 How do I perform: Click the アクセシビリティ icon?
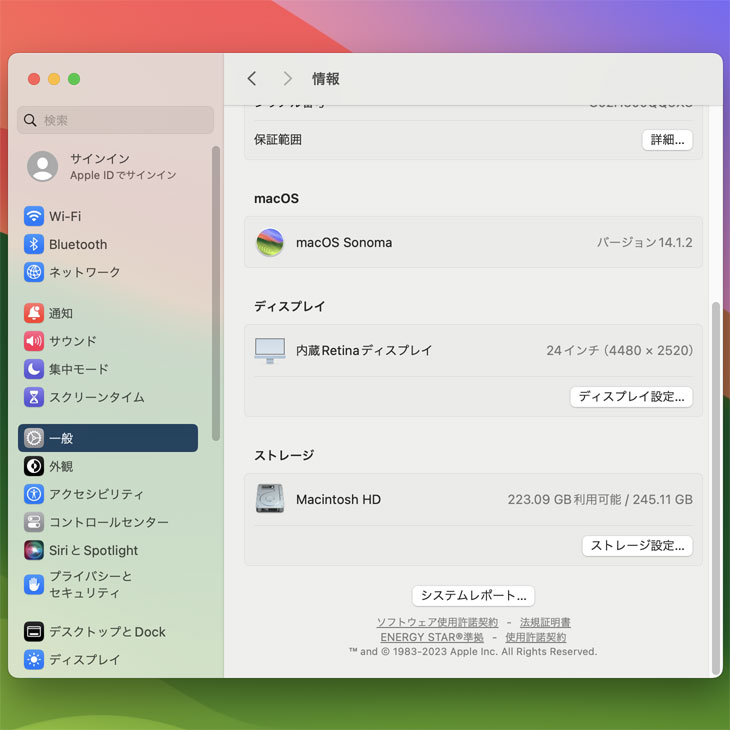(34, 494)
